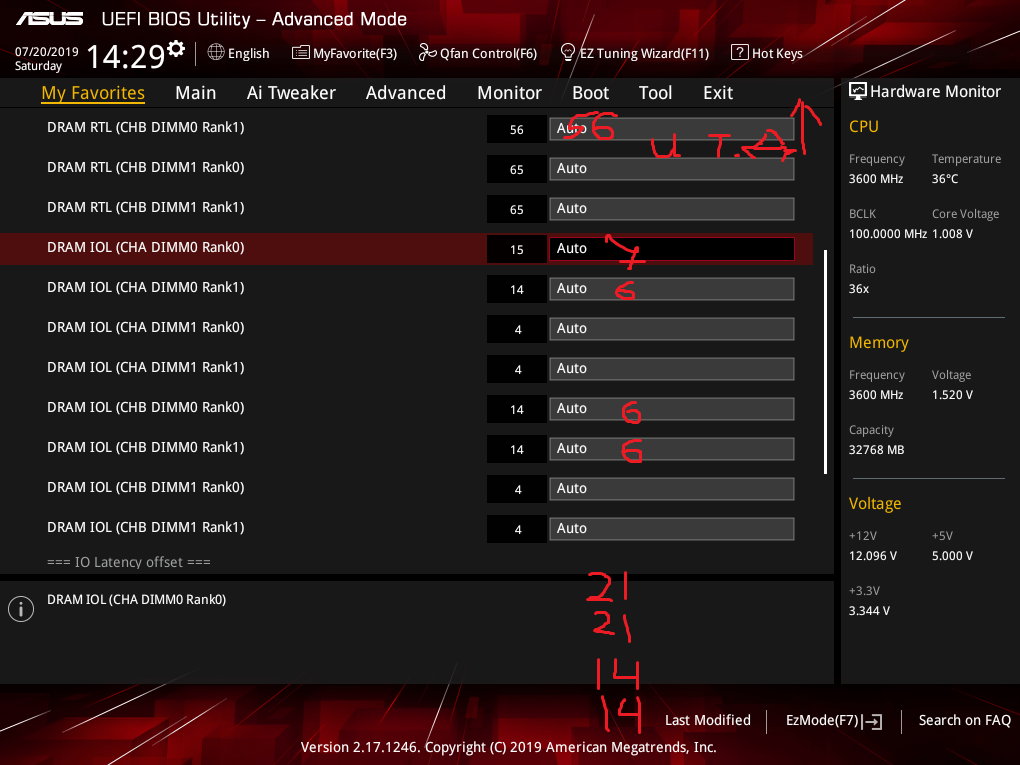Edit DRAM IOL CHB DIMM1 Rank1 field
This screenshot has height=765, width=1020.
tap(671, 529)
